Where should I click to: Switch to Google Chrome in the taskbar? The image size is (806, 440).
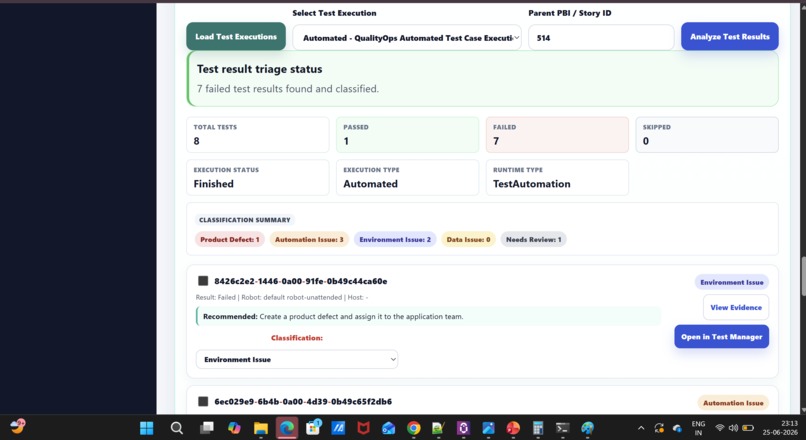tap(413, 428)
